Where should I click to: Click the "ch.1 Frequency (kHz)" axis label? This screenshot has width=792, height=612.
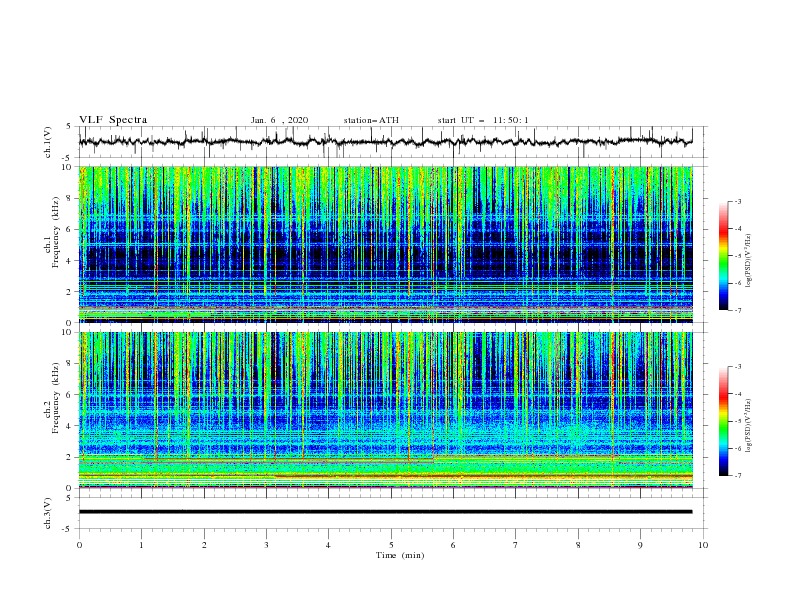(x=52, y=243)
